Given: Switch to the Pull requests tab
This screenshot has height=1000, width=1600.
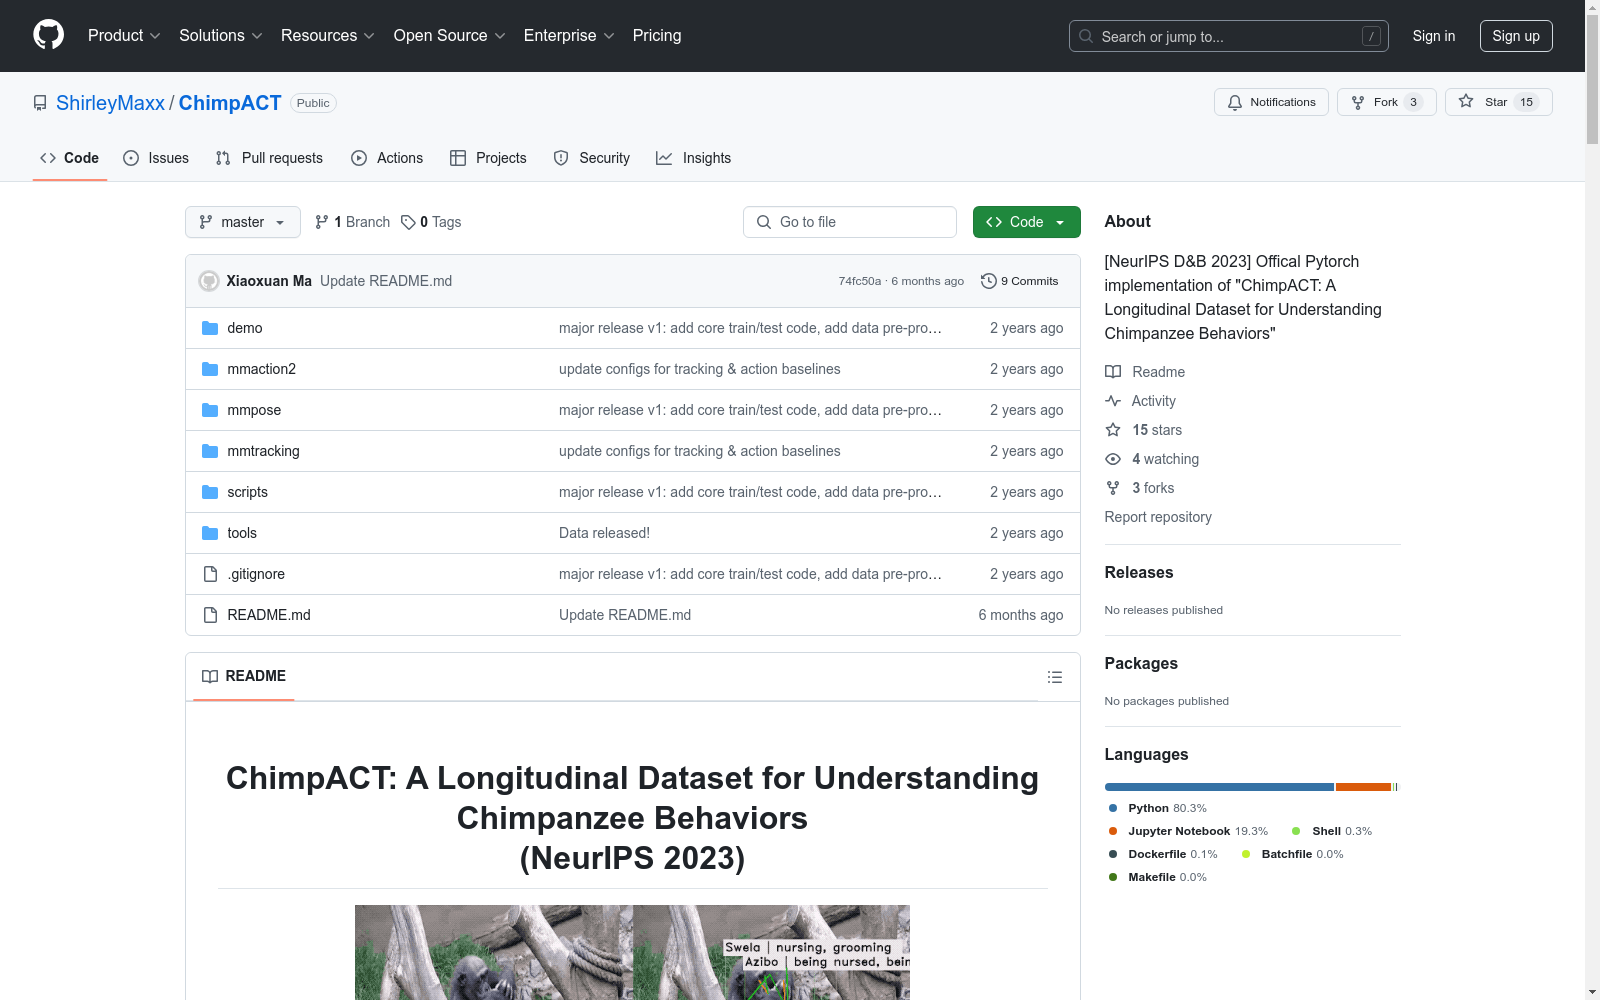Looking at the screenshot, I should 269,158.
